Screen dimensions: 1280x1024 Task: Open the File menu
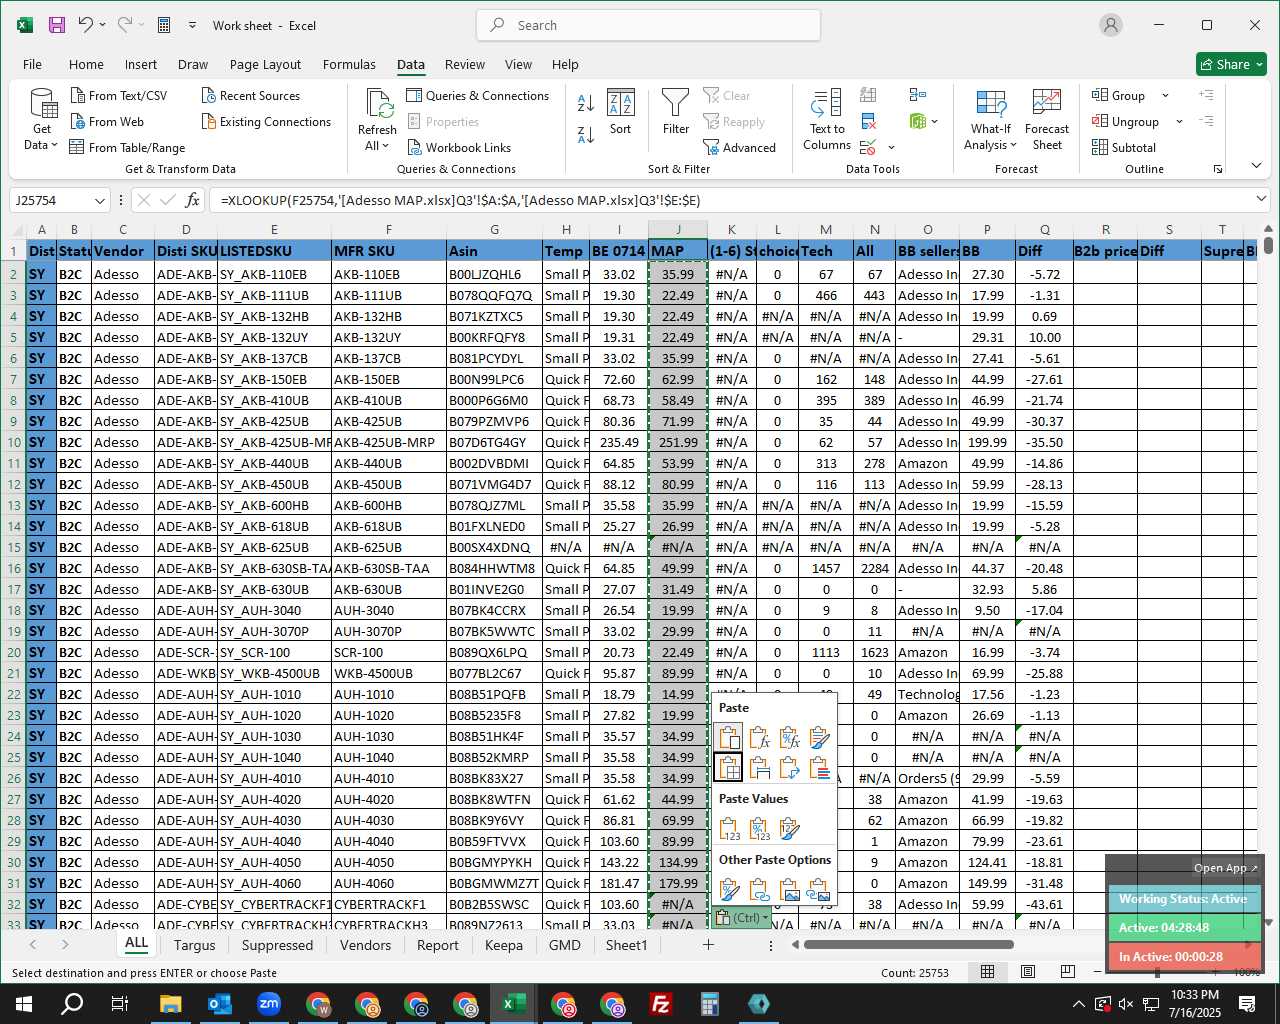(32, 64)
